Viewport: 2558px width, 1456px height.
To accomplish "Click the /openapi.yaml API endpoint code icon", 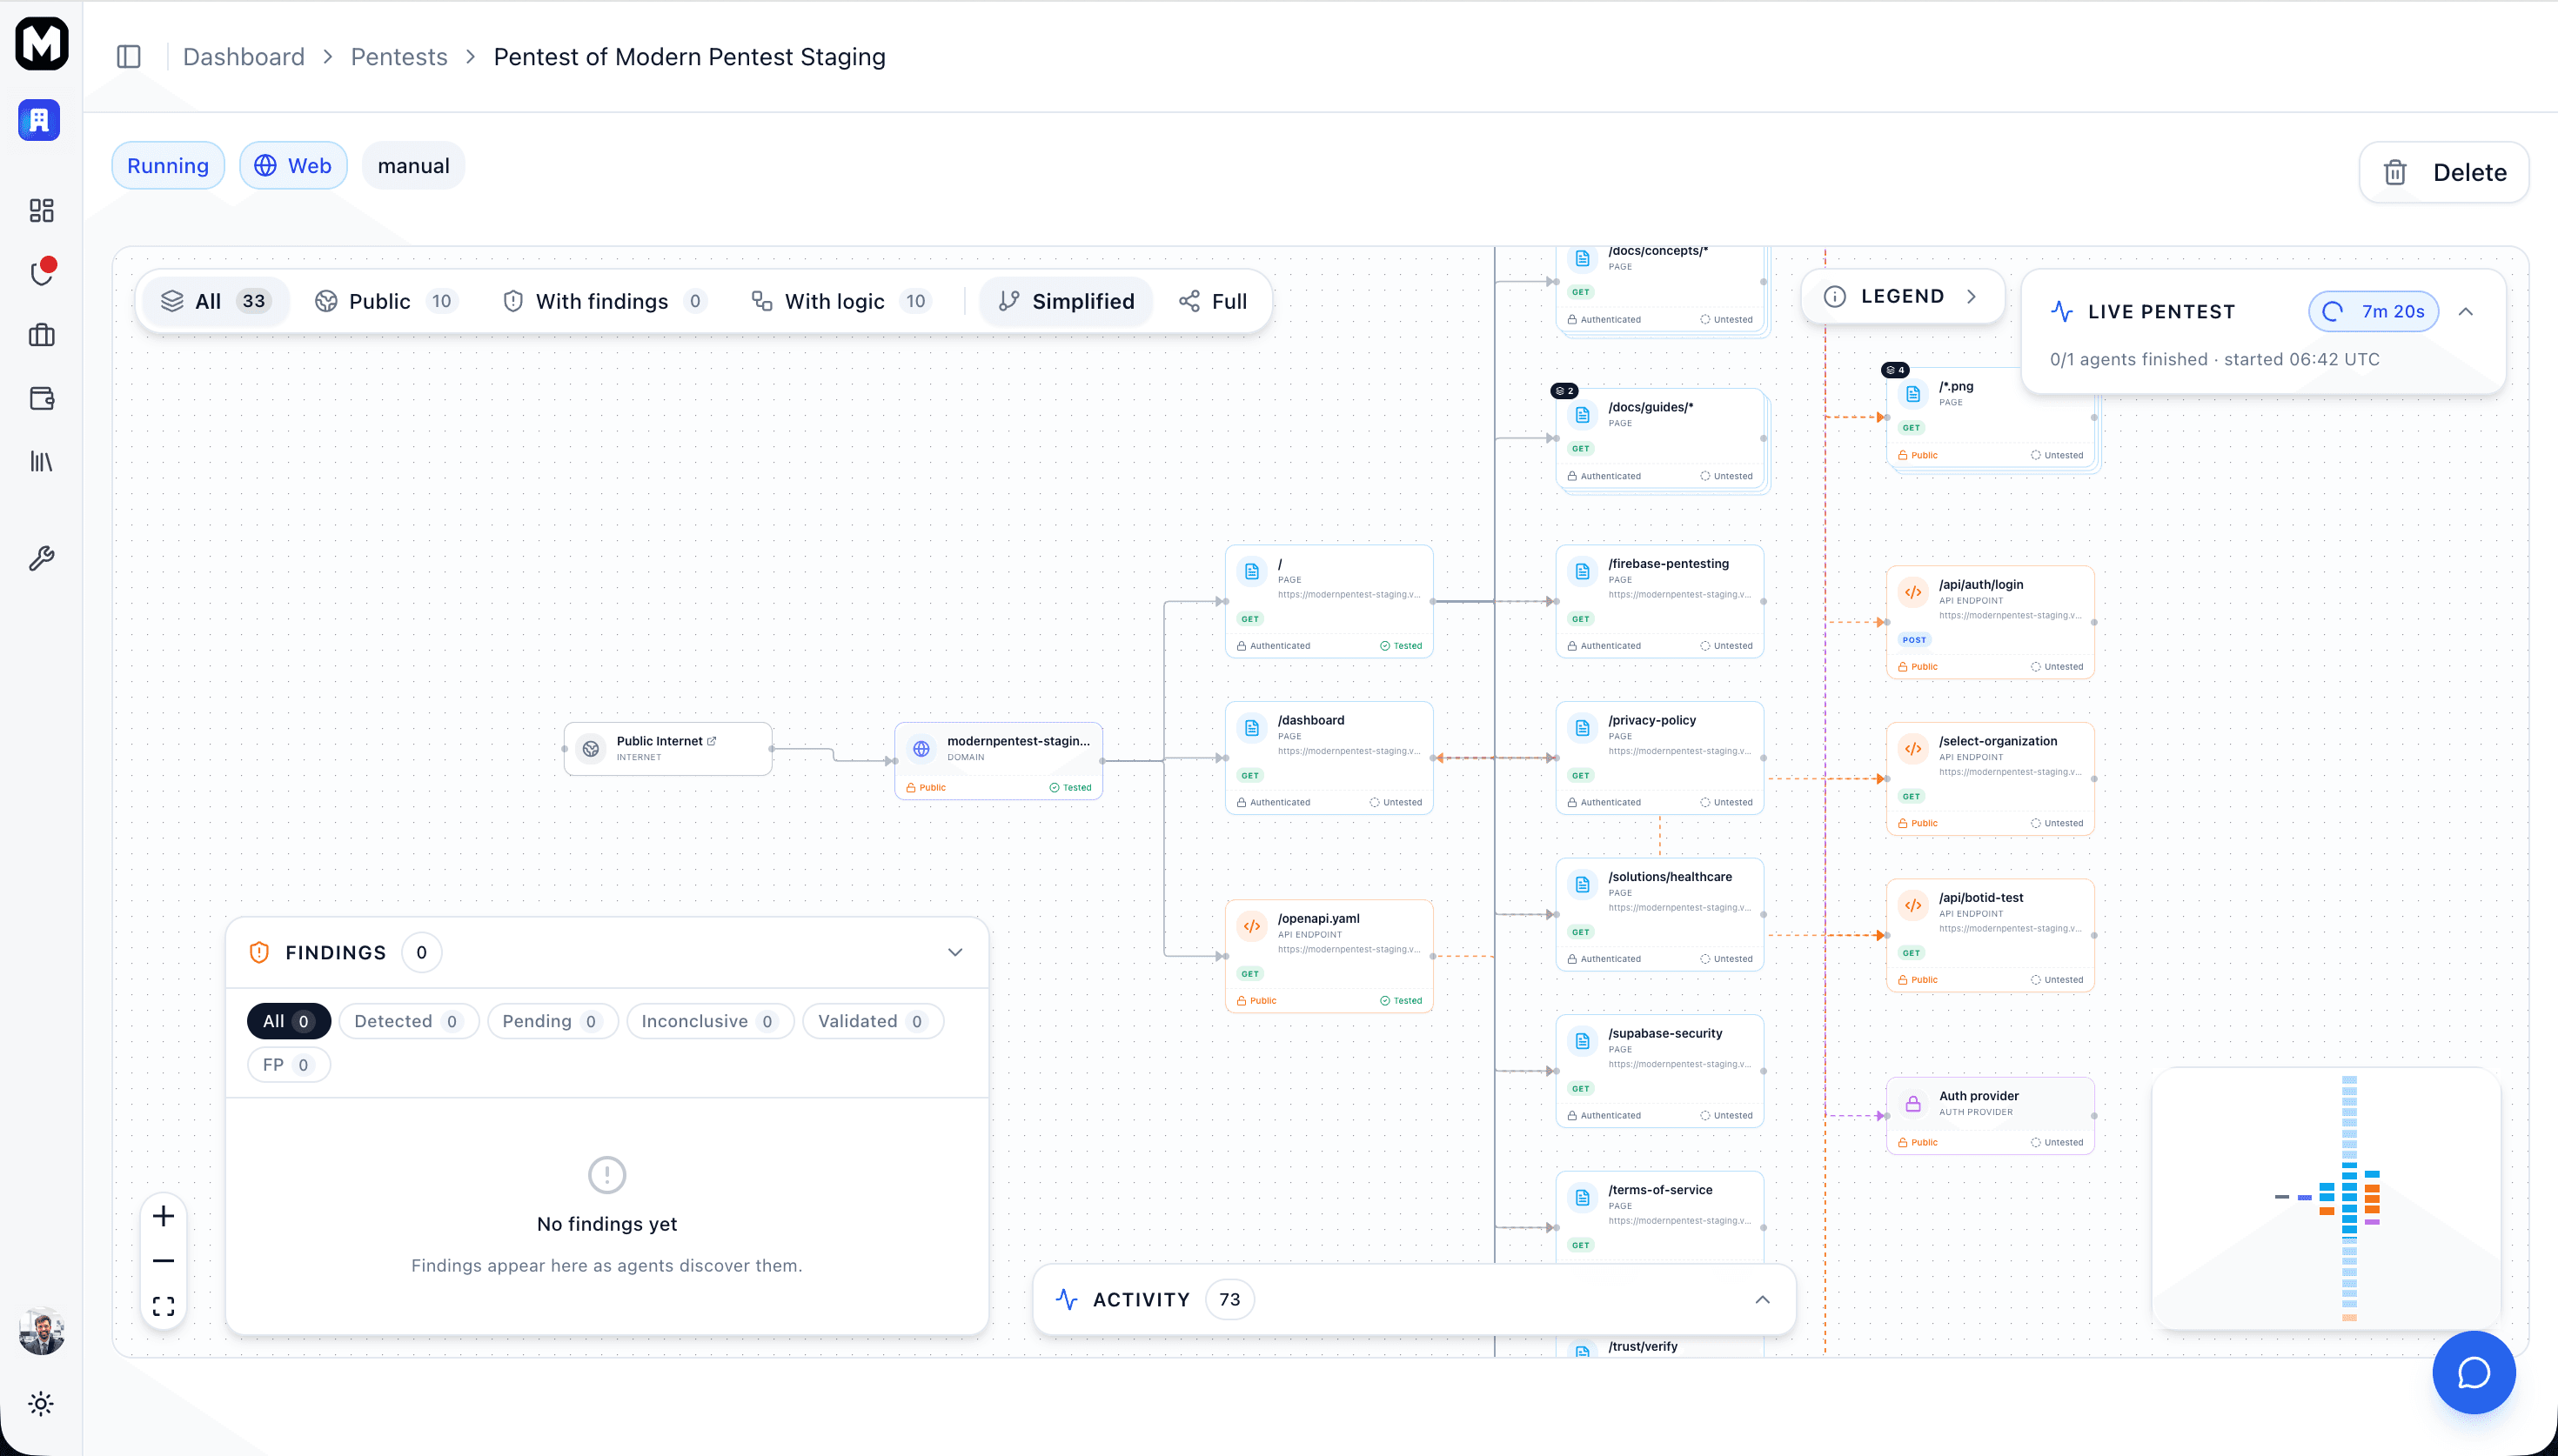I will click(x=1252, y=926).
